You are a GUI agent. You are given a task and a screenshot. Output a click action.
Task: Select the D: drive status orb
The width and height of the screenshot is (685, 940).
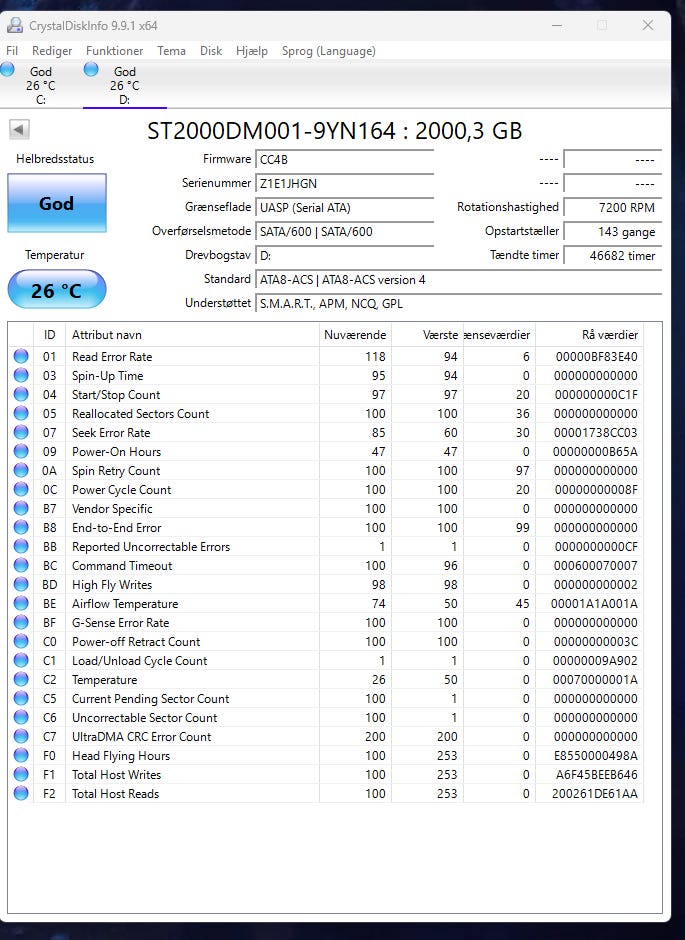point(91,70)
